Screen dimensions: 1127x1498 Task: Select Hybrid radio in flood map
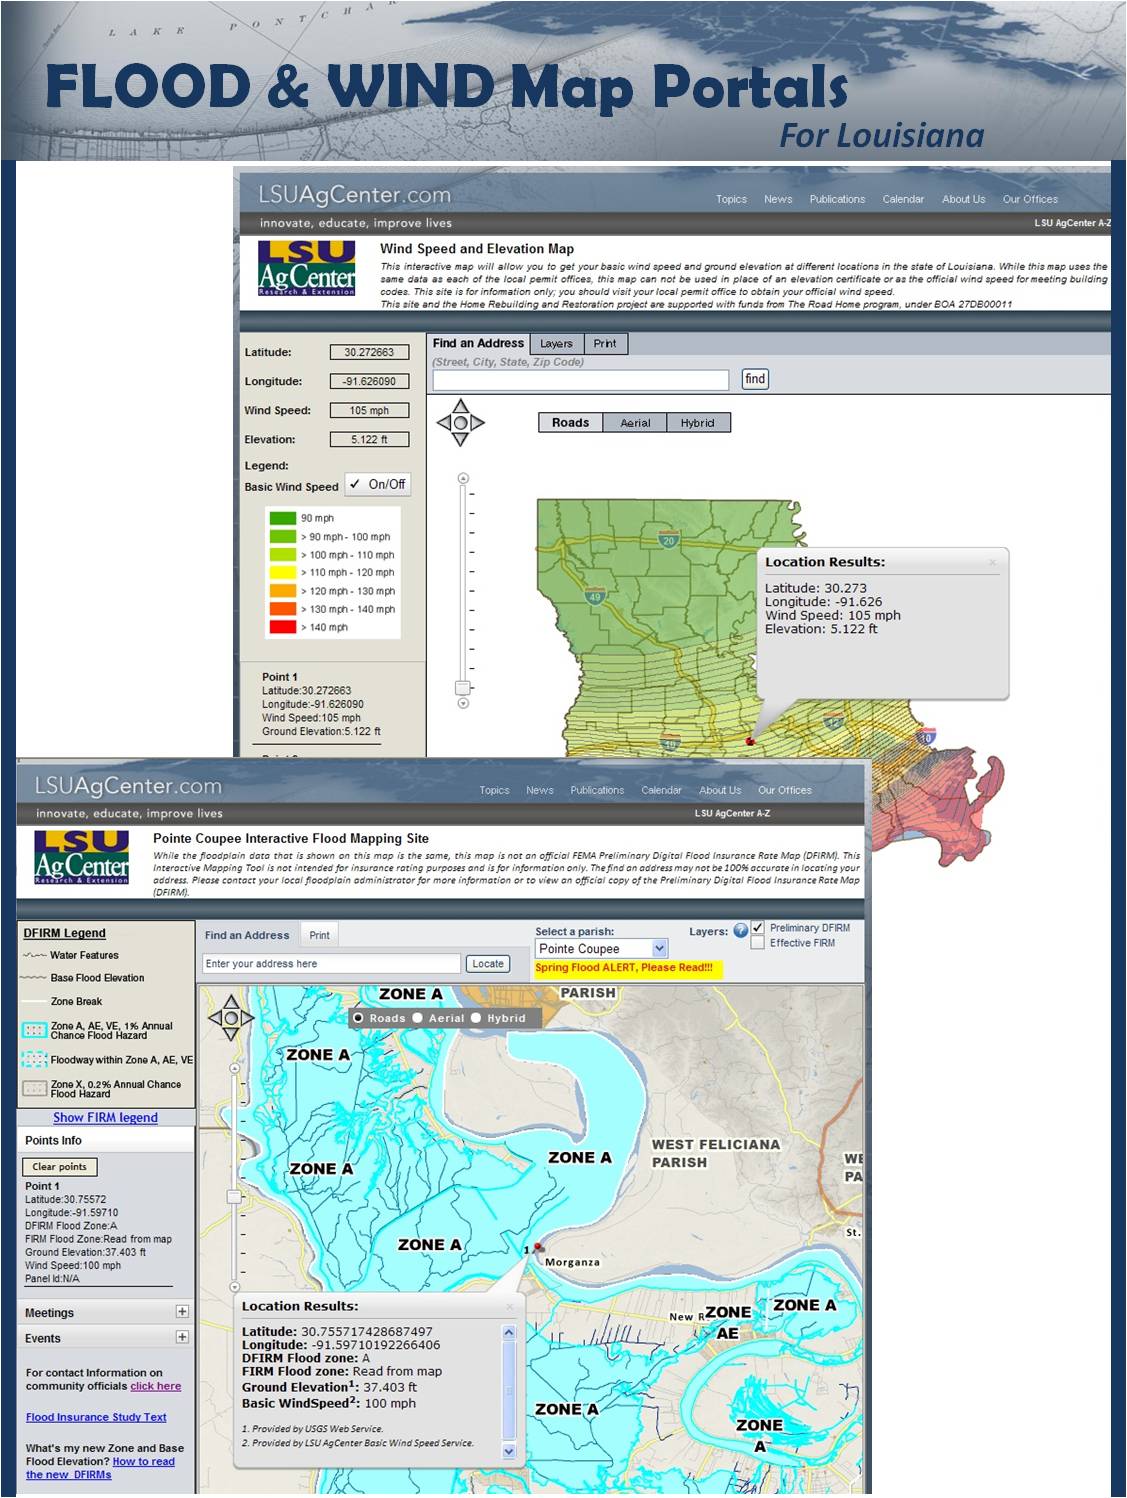point(476,1018)
